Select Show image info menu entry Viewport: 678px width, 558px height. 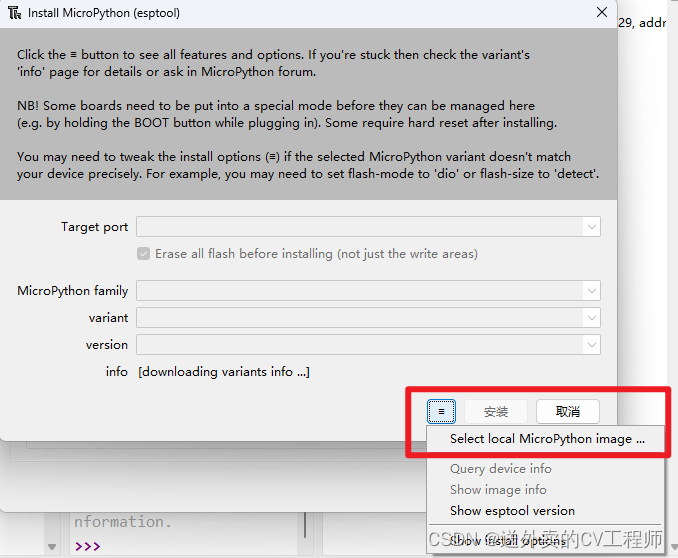point(546,490)
